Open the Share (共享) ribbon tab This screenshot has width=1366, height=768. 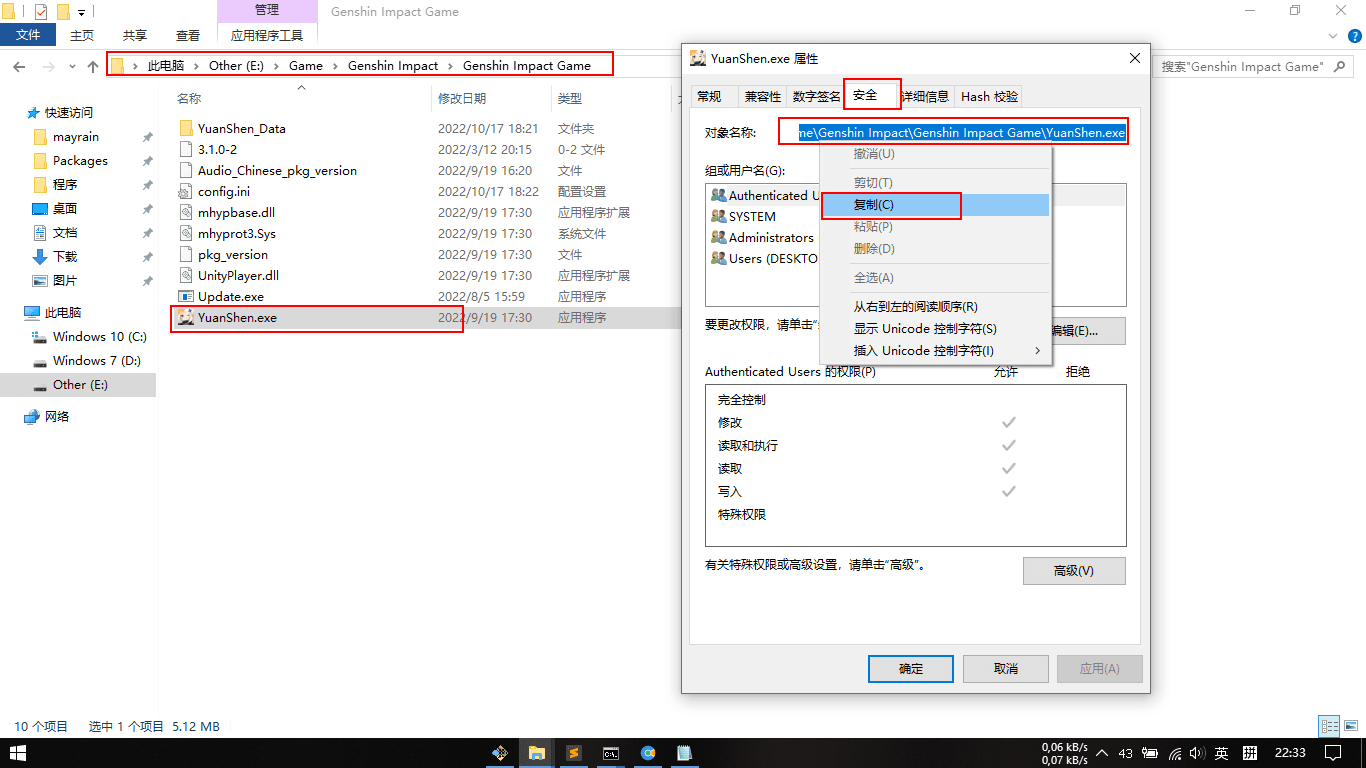pos(135,35)
